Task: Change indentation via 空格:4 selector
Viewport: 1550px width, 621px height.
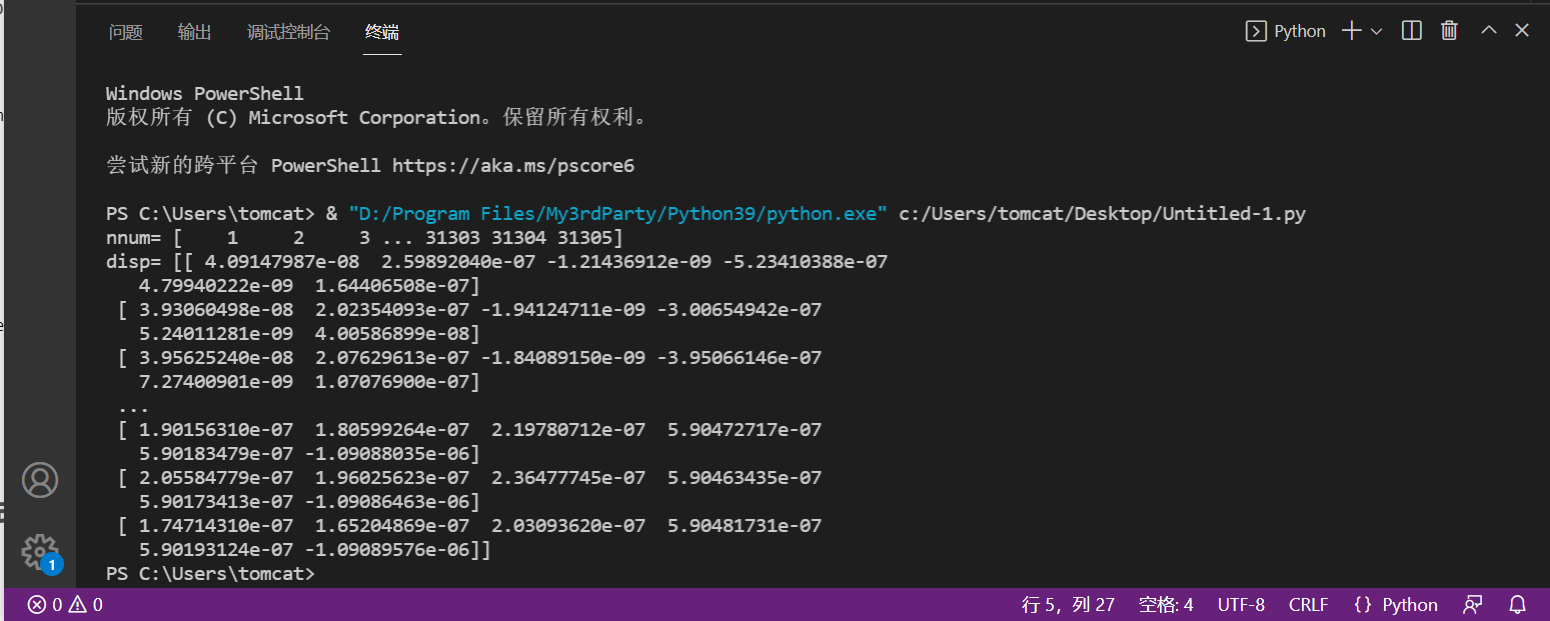Action: tap(1166, 604)
